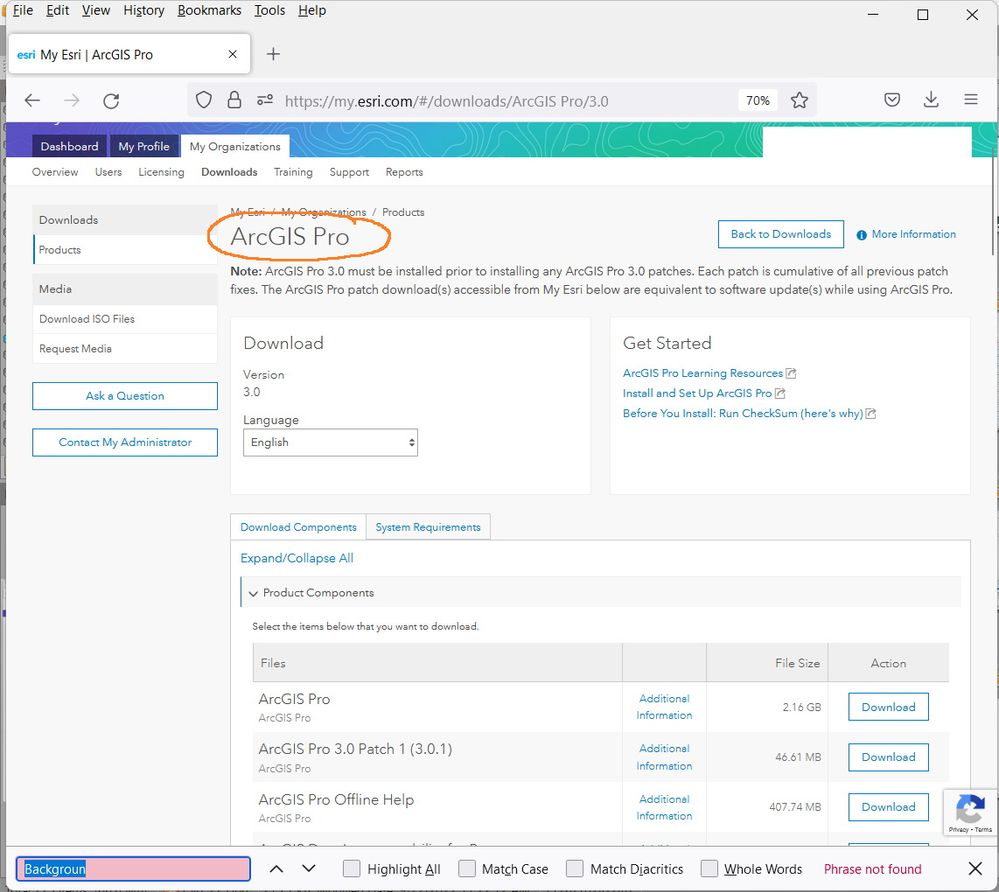Open the Overview sub-navigation item
Viewport: 999px width, 892px height.
pos(55,172)
